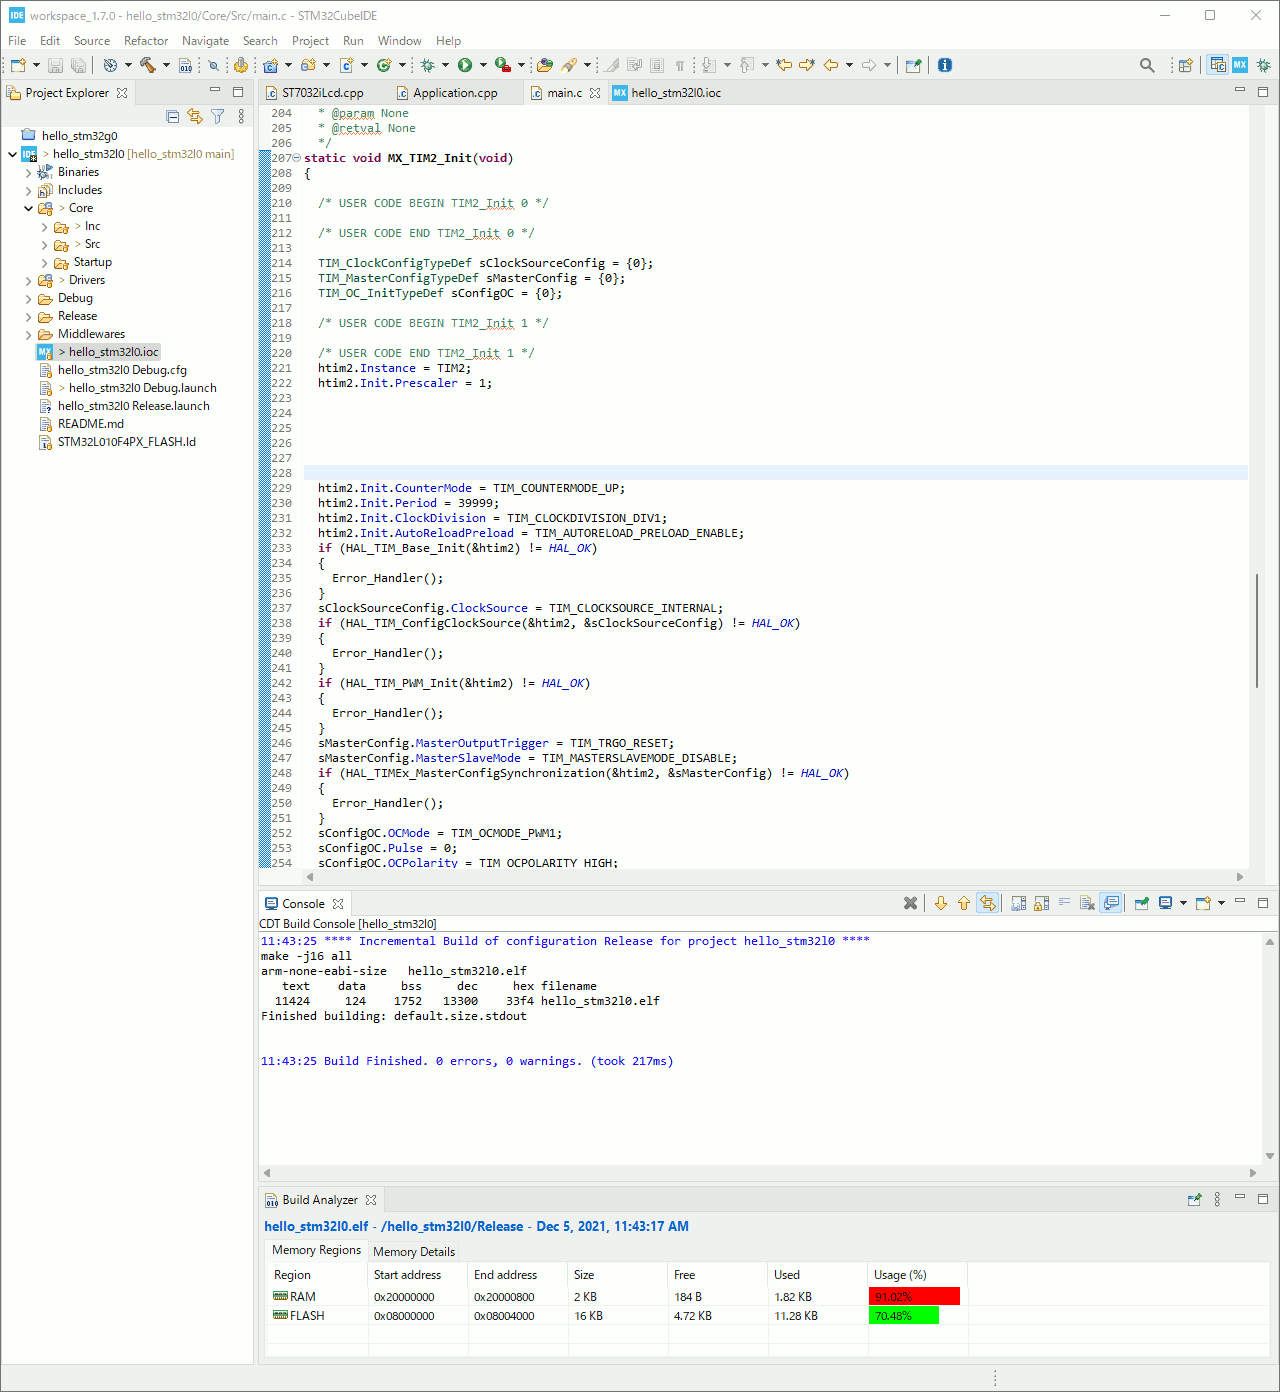
Task: Toggle the Console build output bring-to-front button
Action: point(1111,903)
